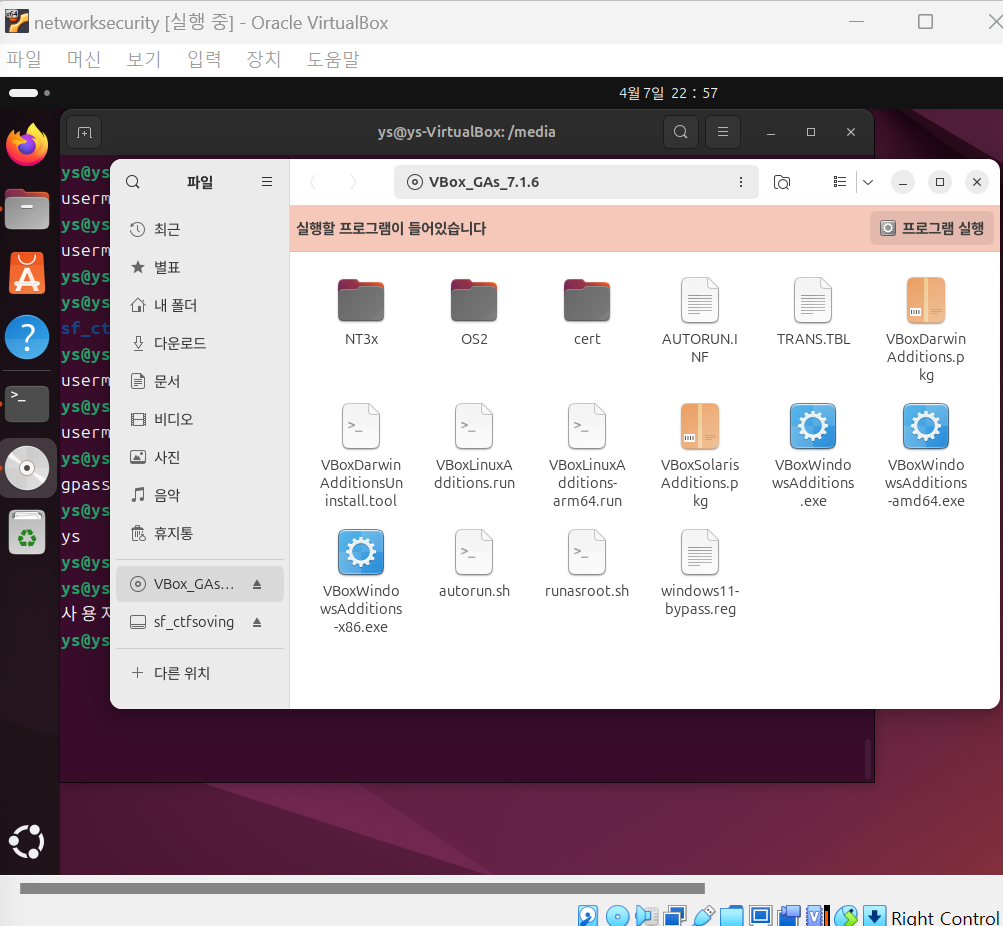Open VirtualBox 장치 menu
The height and width of the screenshot is (926, 1003).
click(x=264, y=59)
